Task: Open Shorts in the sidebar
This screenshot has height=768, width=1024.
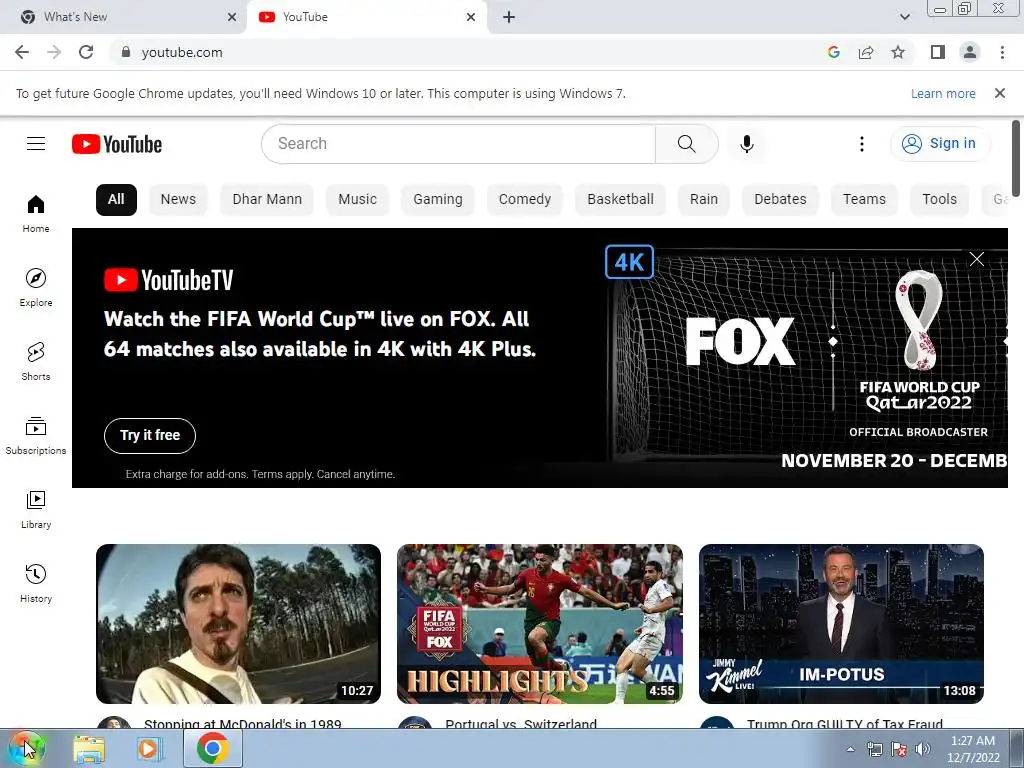Action: click(x=36, y=361)
